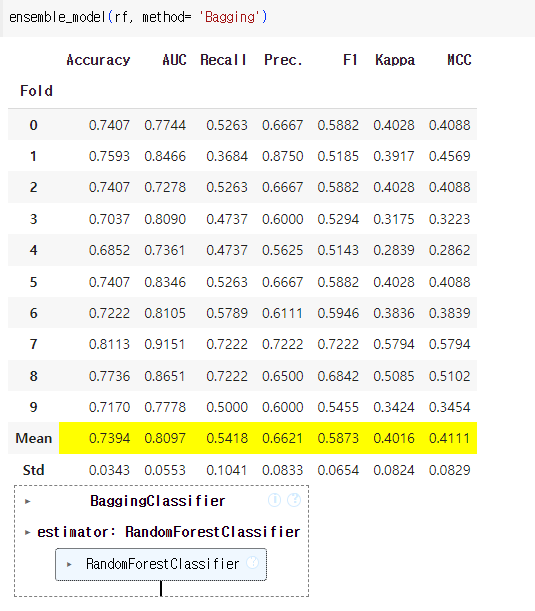Click Mean Kappa value 0.4016
The width and height of the screenshot is (535, 611).
pyautogui.click(x=394, y=438)
